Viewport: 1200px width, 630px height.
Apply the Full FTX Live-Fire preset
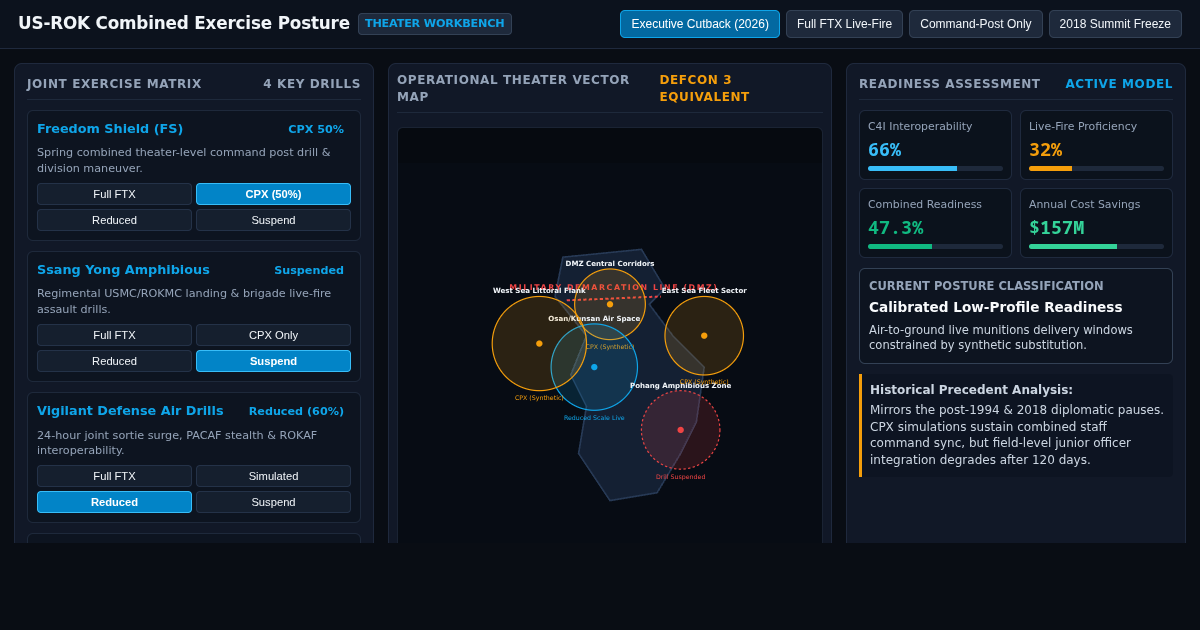(844, 24)
